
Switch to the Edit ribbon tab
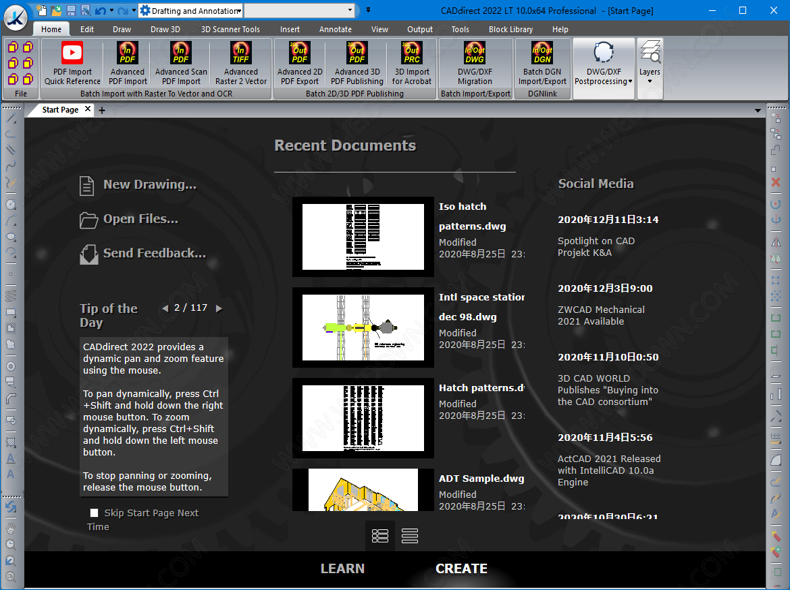[87, 29]
